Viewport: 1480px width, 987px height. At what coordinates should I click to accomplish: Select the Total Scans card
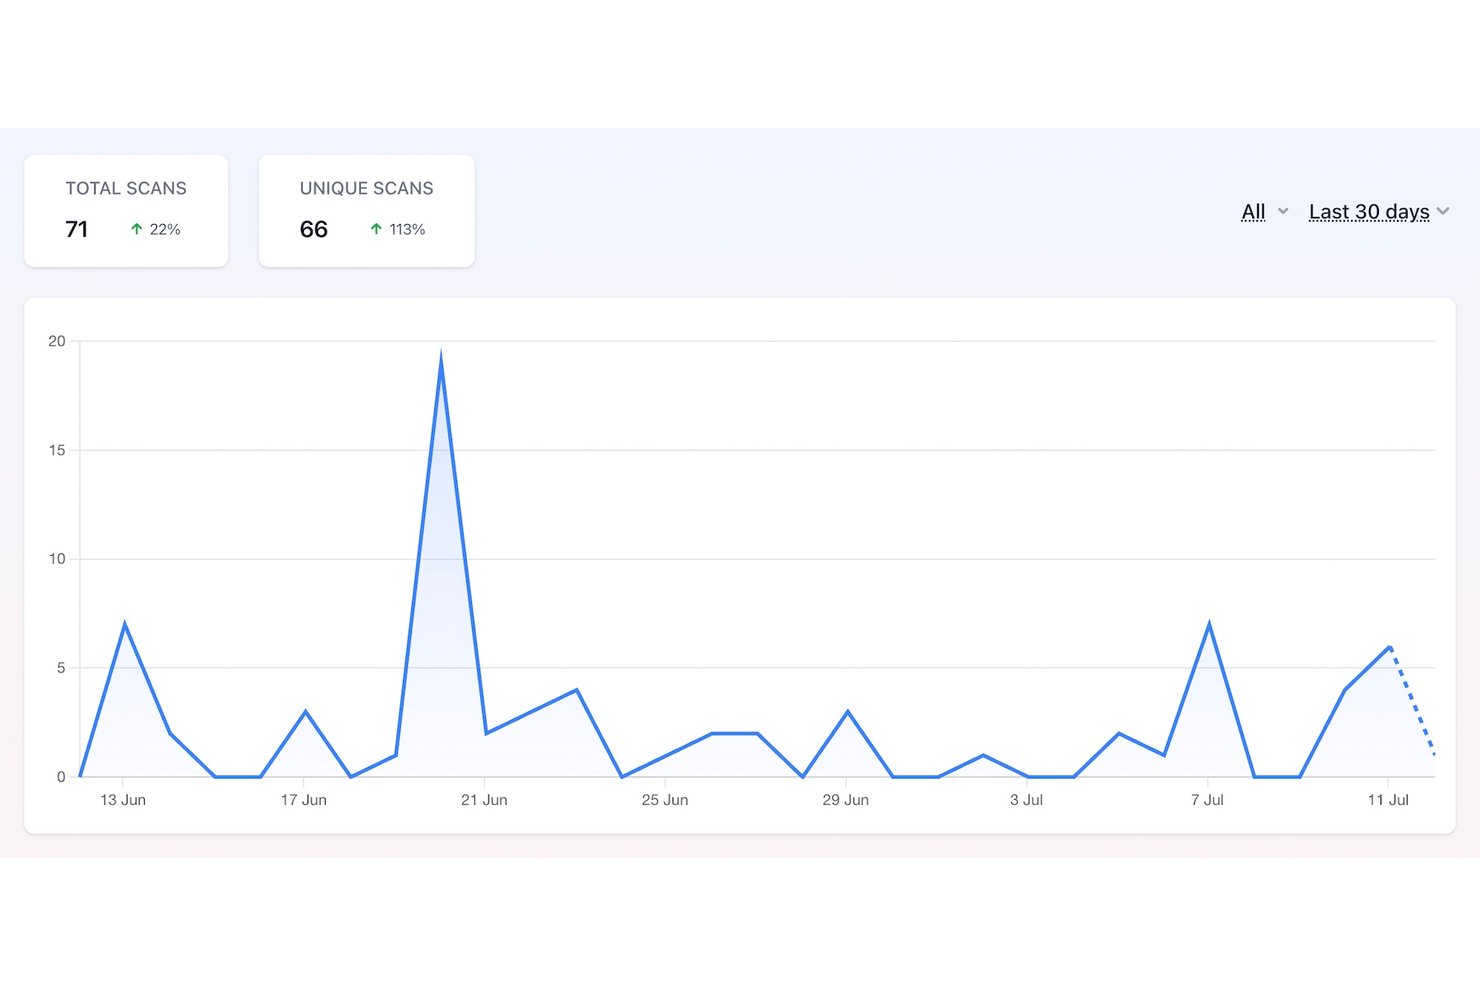(x=126, y=211)
